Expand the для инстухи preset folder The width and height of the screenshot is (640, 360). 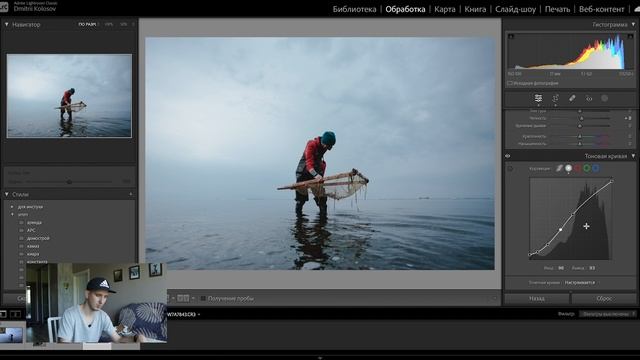(x=12, y=207)
